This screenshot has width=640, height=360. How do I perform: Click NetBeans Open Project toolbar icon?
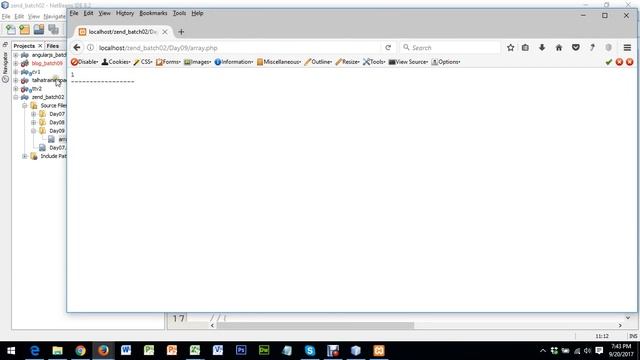pyautogui.click(x=39, y=29)
